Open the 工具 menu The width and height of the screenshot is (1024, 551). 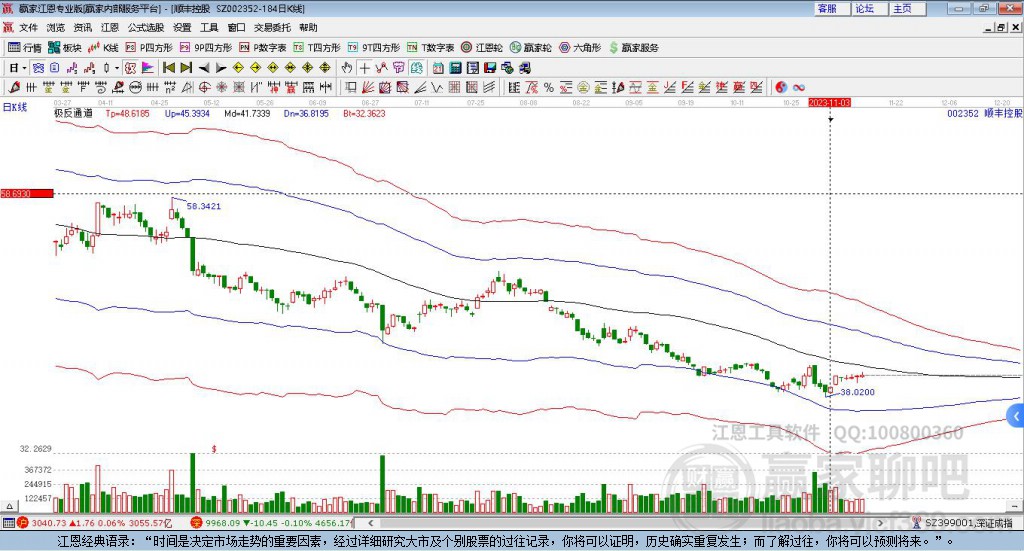point(209,27)
